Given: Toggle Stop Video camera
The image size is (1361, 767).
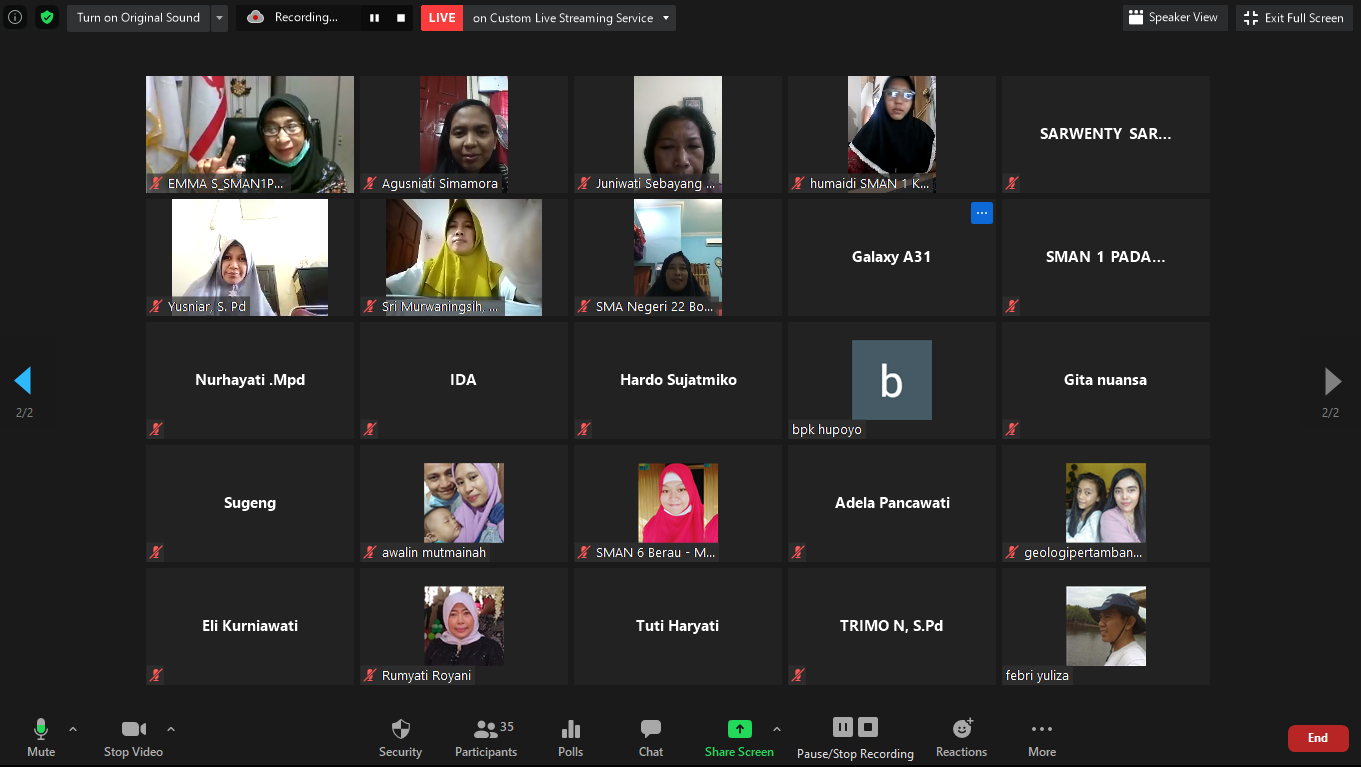Looking at the screenshot, I should [x=133, y=729].
